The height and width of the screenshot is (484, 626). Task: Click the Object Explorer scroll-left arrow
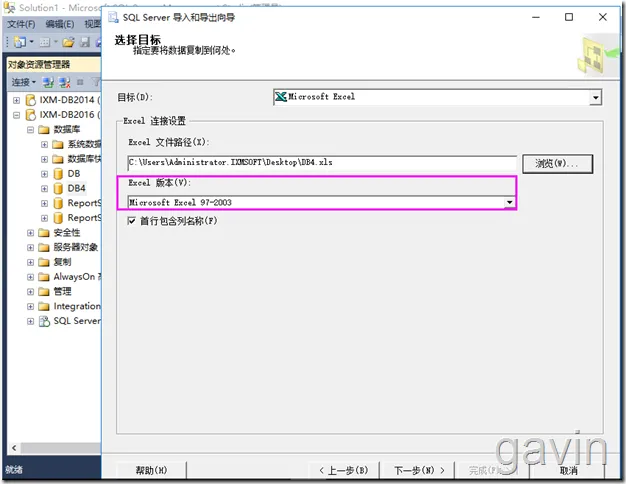click(x=14, y=448)
